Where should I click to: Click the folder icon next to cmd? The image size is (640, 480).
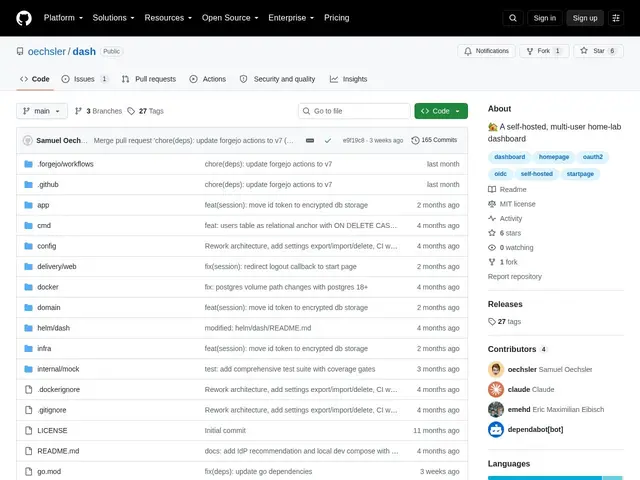pos(28,225)
